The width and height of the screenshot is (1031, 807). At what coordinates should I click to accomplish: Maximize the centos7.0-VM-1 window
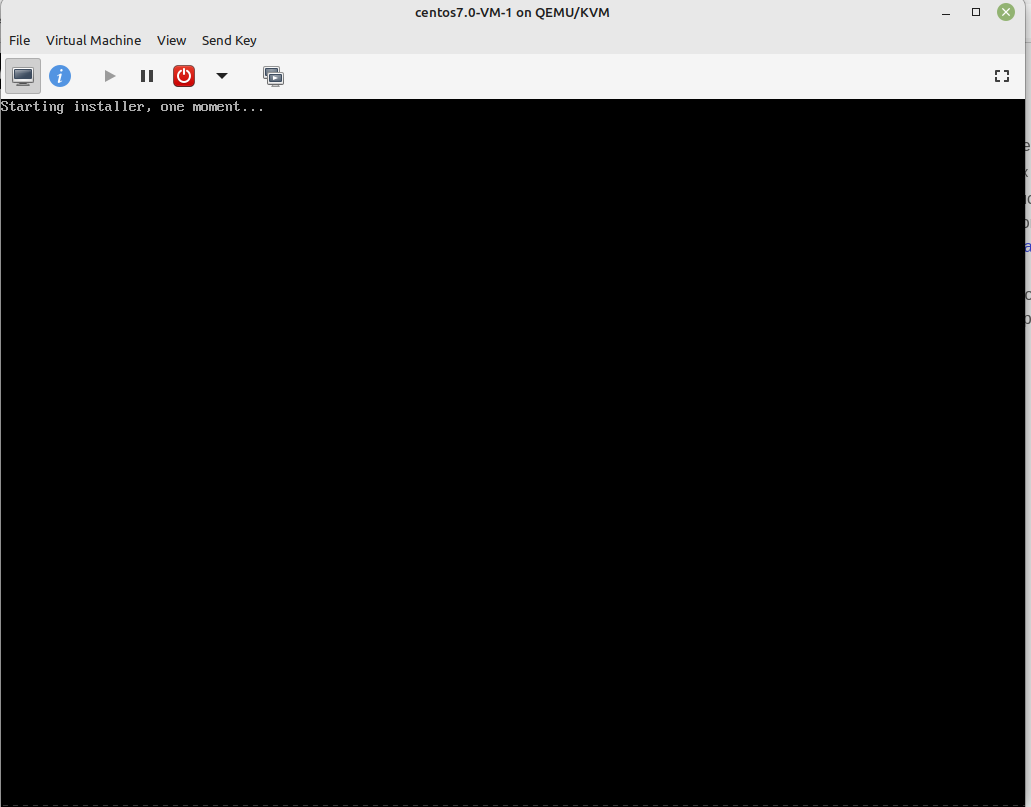976,12
